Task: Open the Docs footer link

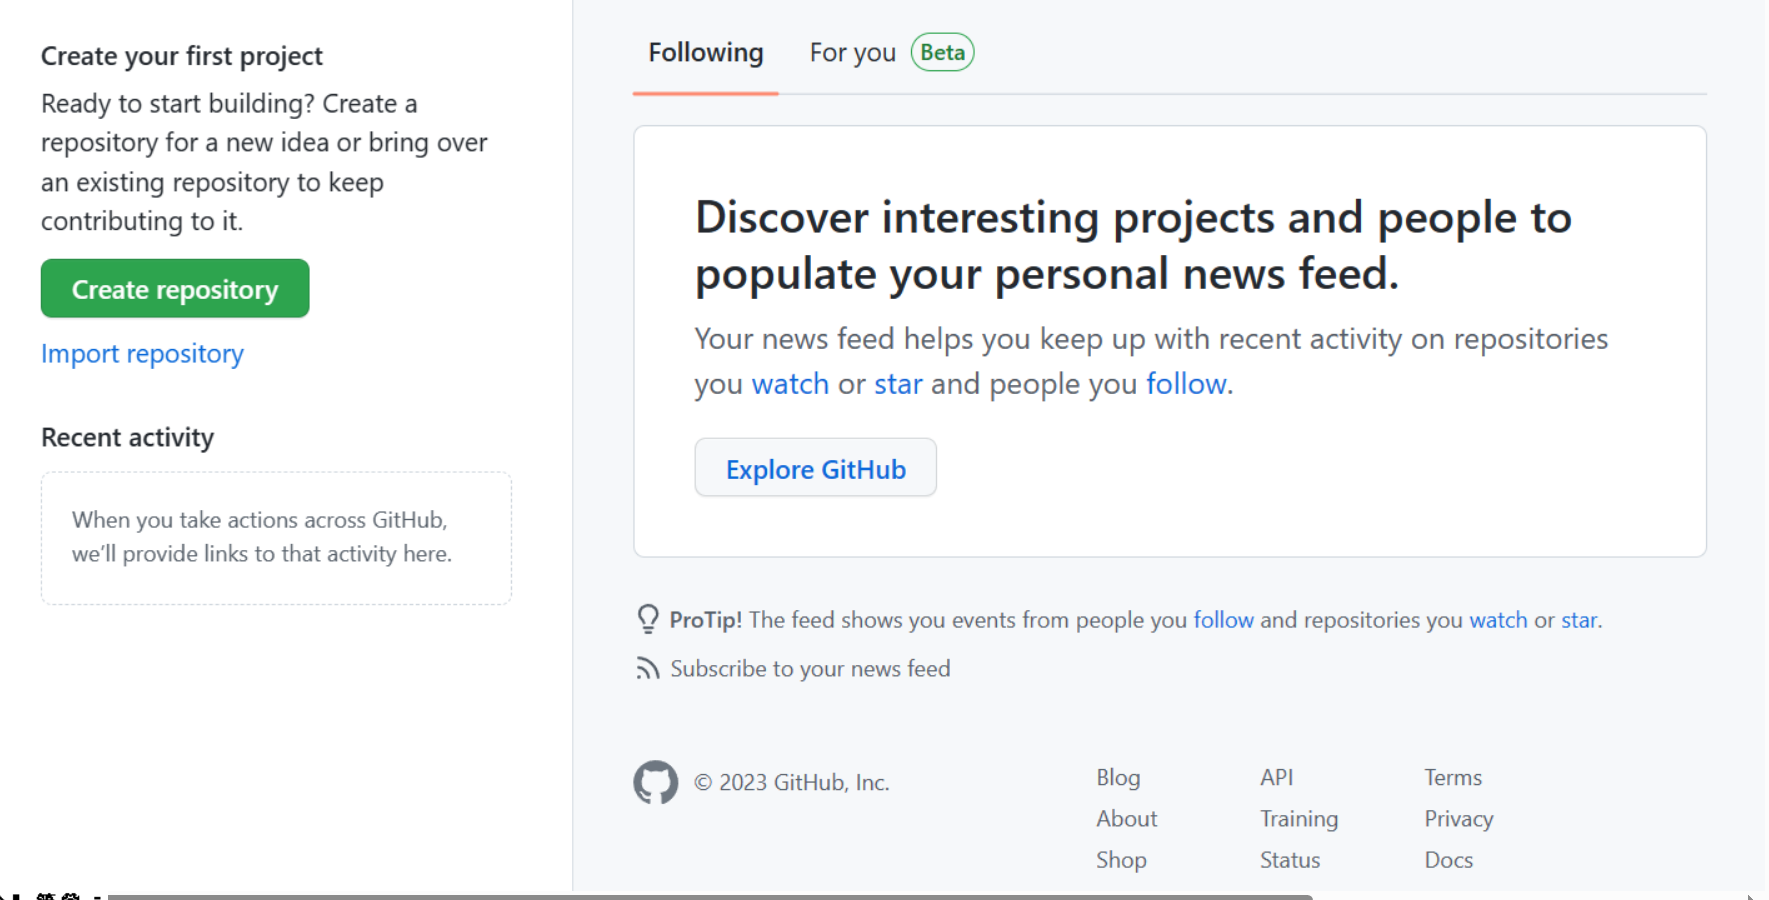Action: pos(1448,860)
